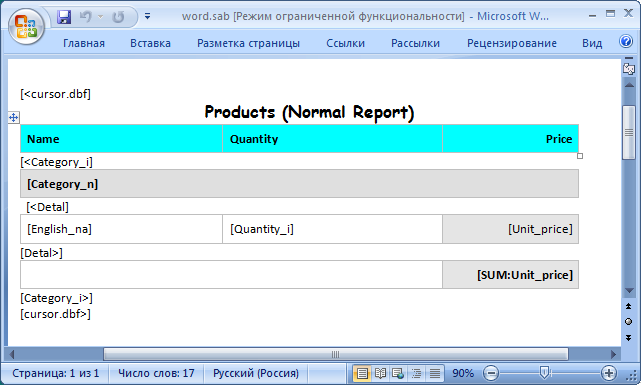This screenshot has height=385, width=641.
Task: Minimize the Word window
Action: tap(592, 16)
